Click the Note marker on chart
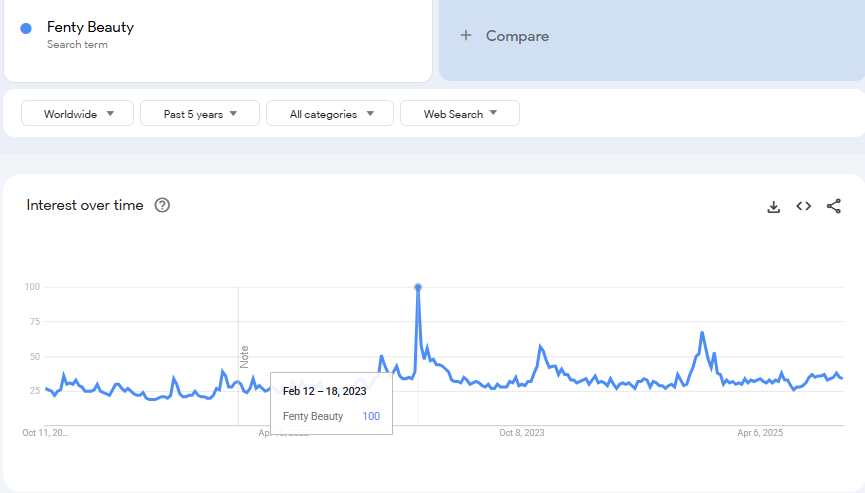865x493 pixels. pyautogui.click(x=244, y=357)
